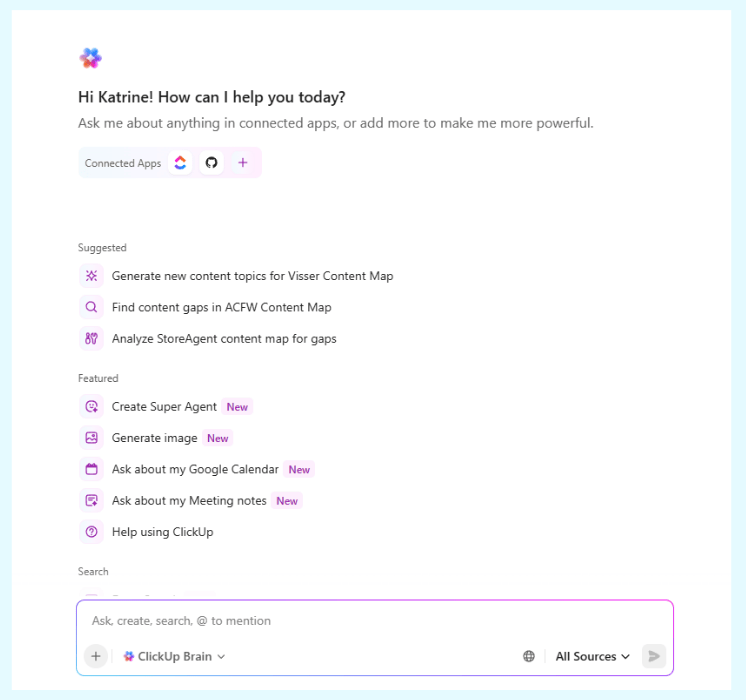This screenshot has width=746, height=700.
Task: Click the ClickUp connected app icon
Action: 180,163
